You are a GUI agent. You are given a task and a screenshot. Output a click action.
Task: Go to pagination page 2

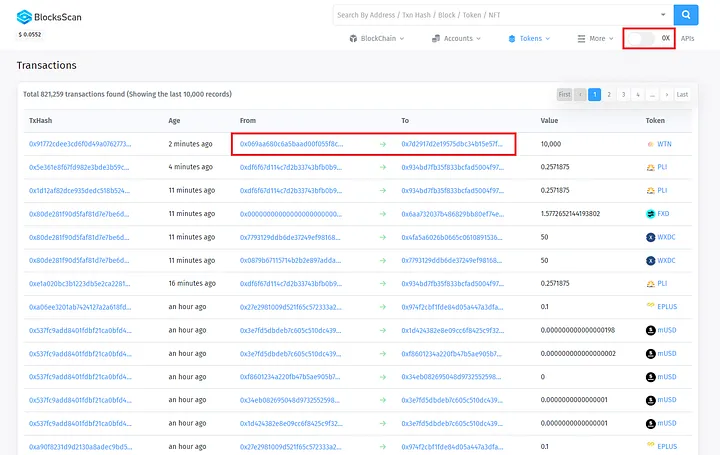pos(609,95)
